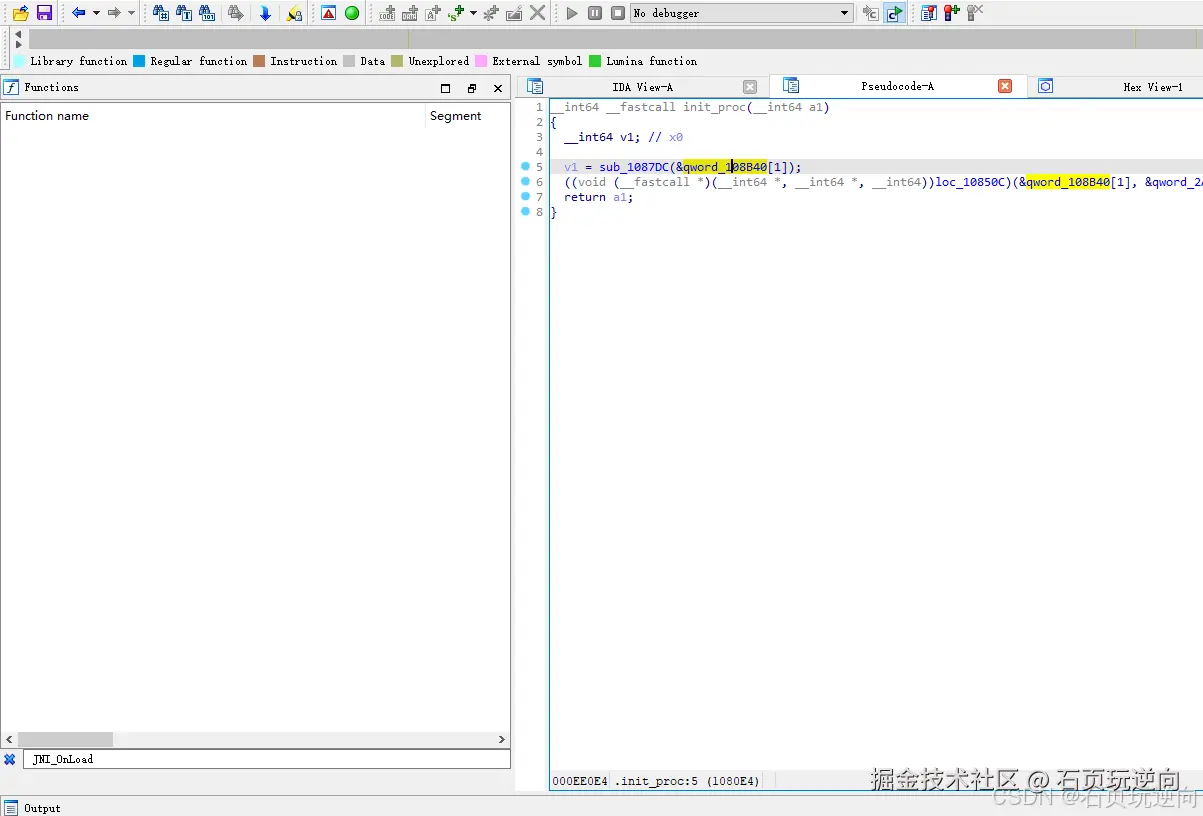This screenshot has width=1203, height=816.
Task: Save the database with floppy icon
Action: (x=44, y=13)
